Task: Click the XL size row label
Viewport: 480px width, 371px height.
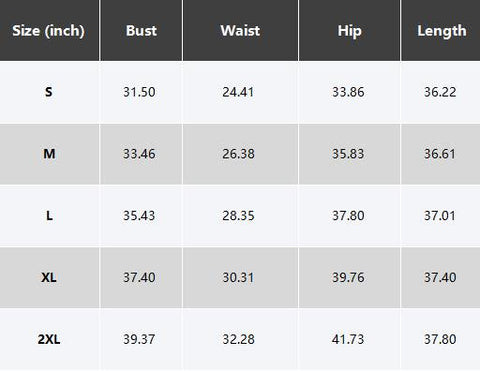Action: point(49,277)
